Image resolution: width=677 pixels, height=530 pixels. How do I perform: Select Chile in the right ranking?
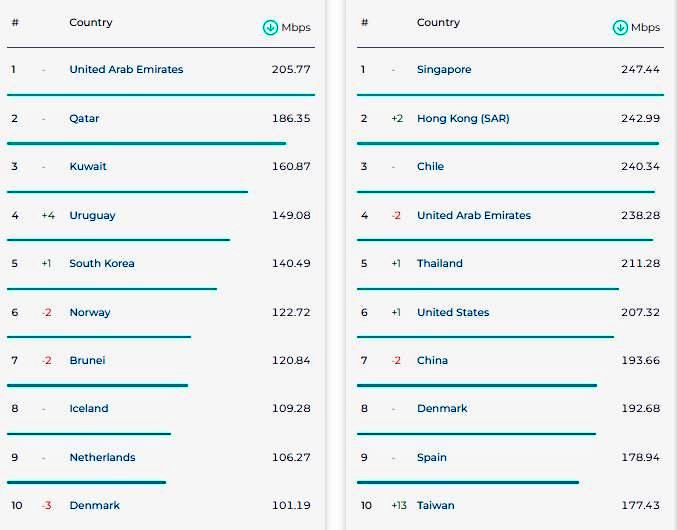[x=430, y=166]
